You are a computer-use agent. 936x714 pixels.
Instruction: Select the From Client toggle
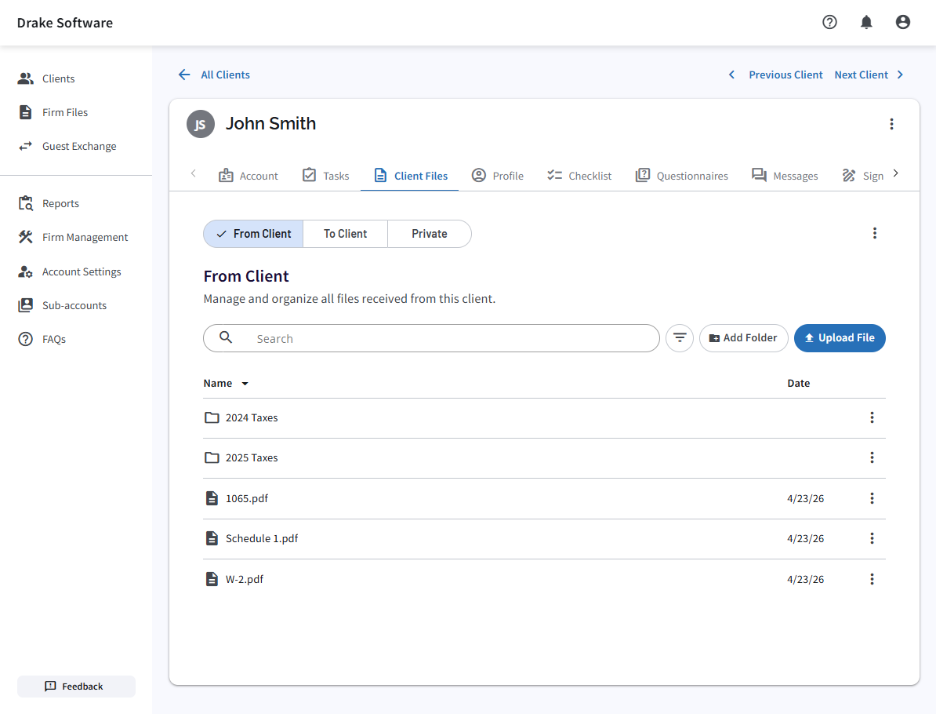253,234
